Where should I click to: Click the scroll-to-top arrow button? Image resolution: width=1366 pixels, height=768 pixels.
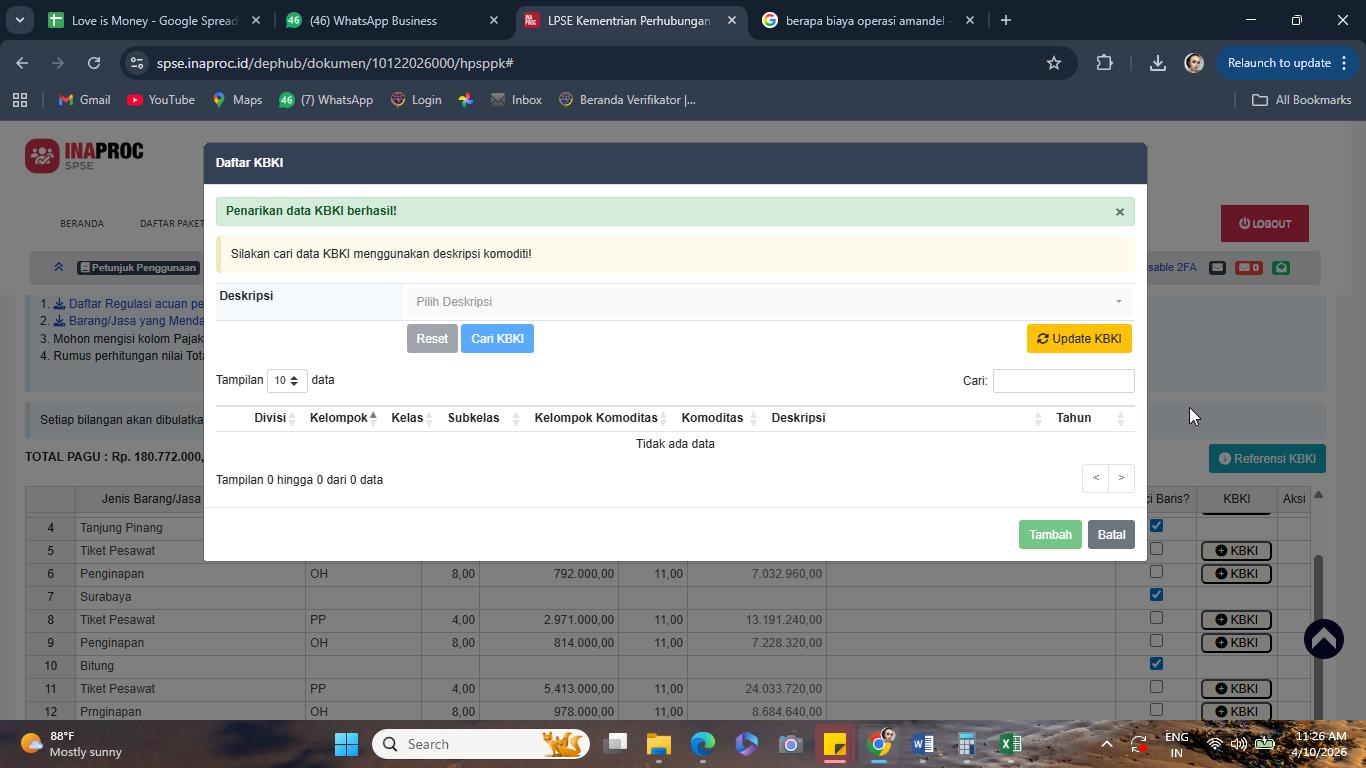[x=1323, y=639]
